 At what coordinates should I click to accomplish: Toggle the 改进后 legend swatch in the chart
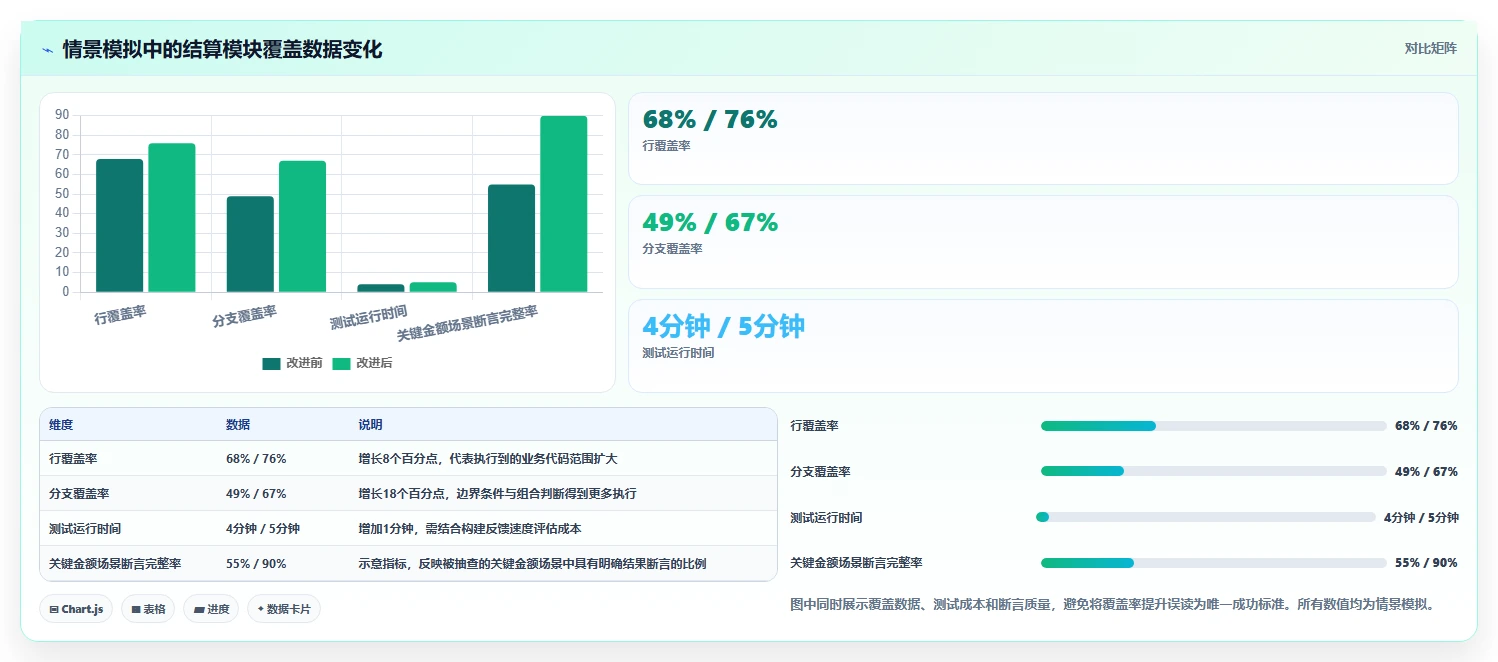(x=342, y=364)
